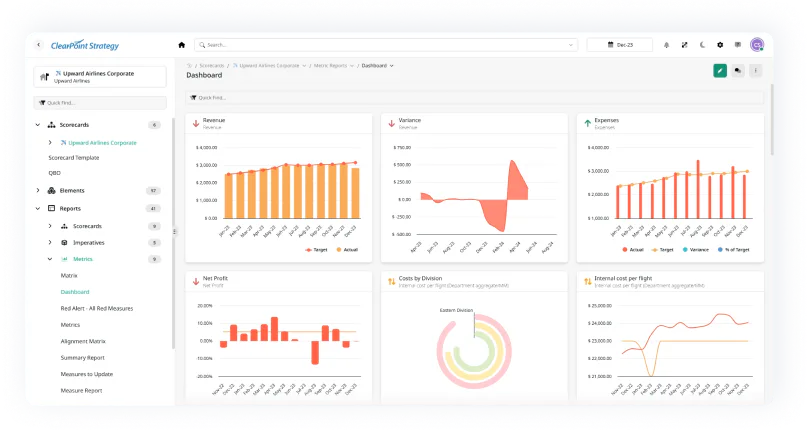Open the more options kebab menu

[755, 71]
